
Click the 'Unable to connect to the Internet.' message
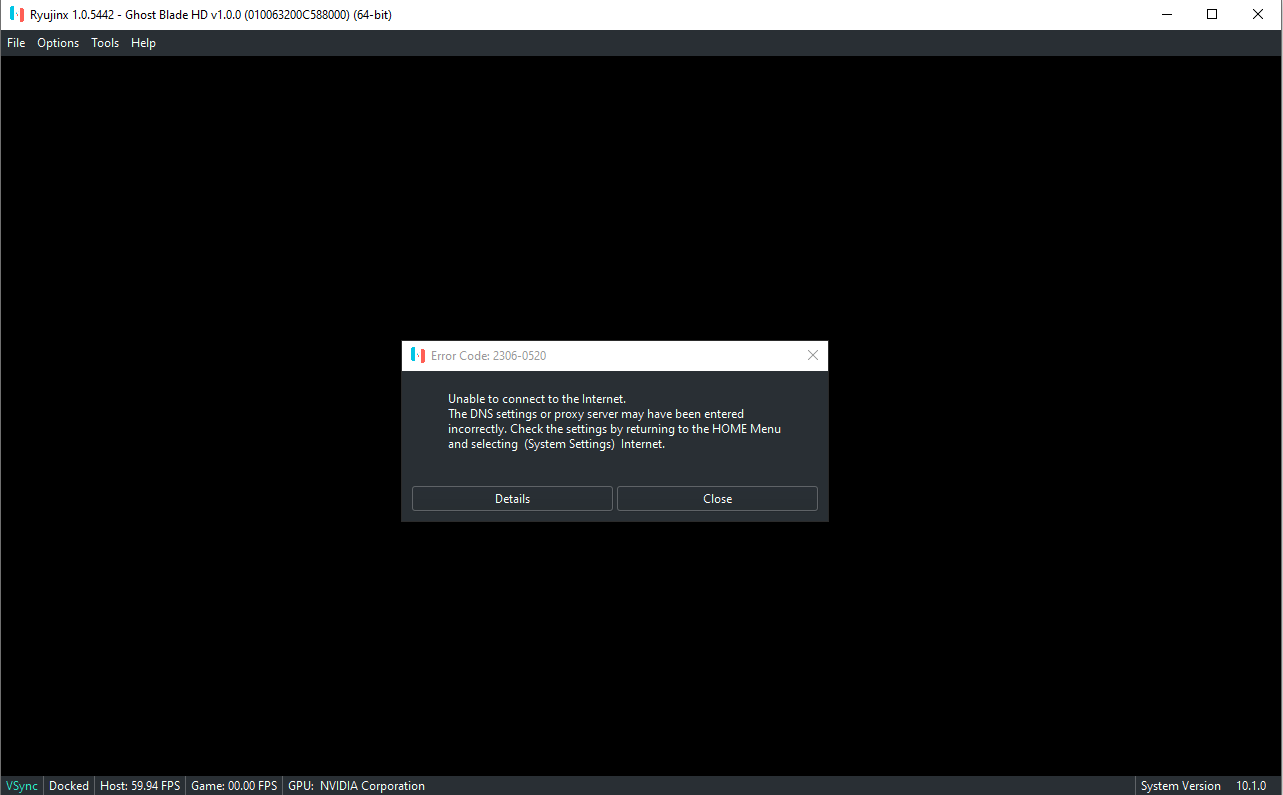point(537,399)
